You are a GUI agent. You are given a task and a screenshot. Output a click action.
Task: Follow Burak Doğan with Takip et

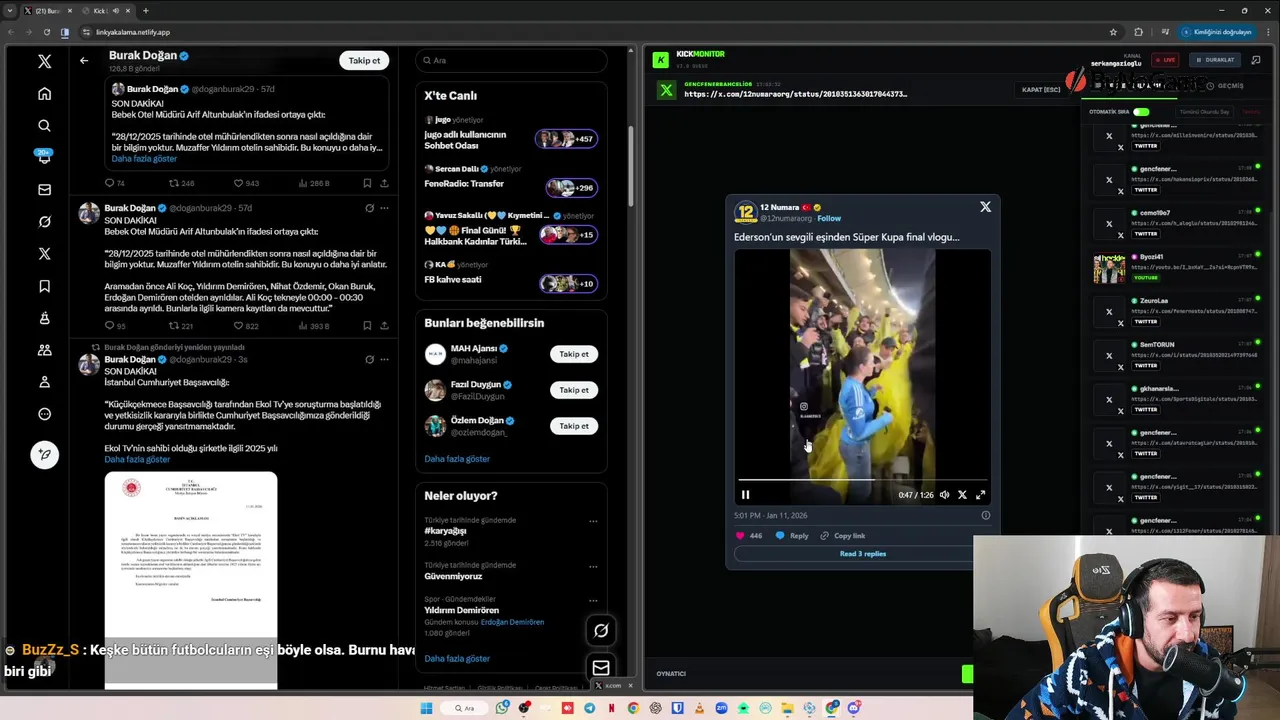click(x=364, y=61)
